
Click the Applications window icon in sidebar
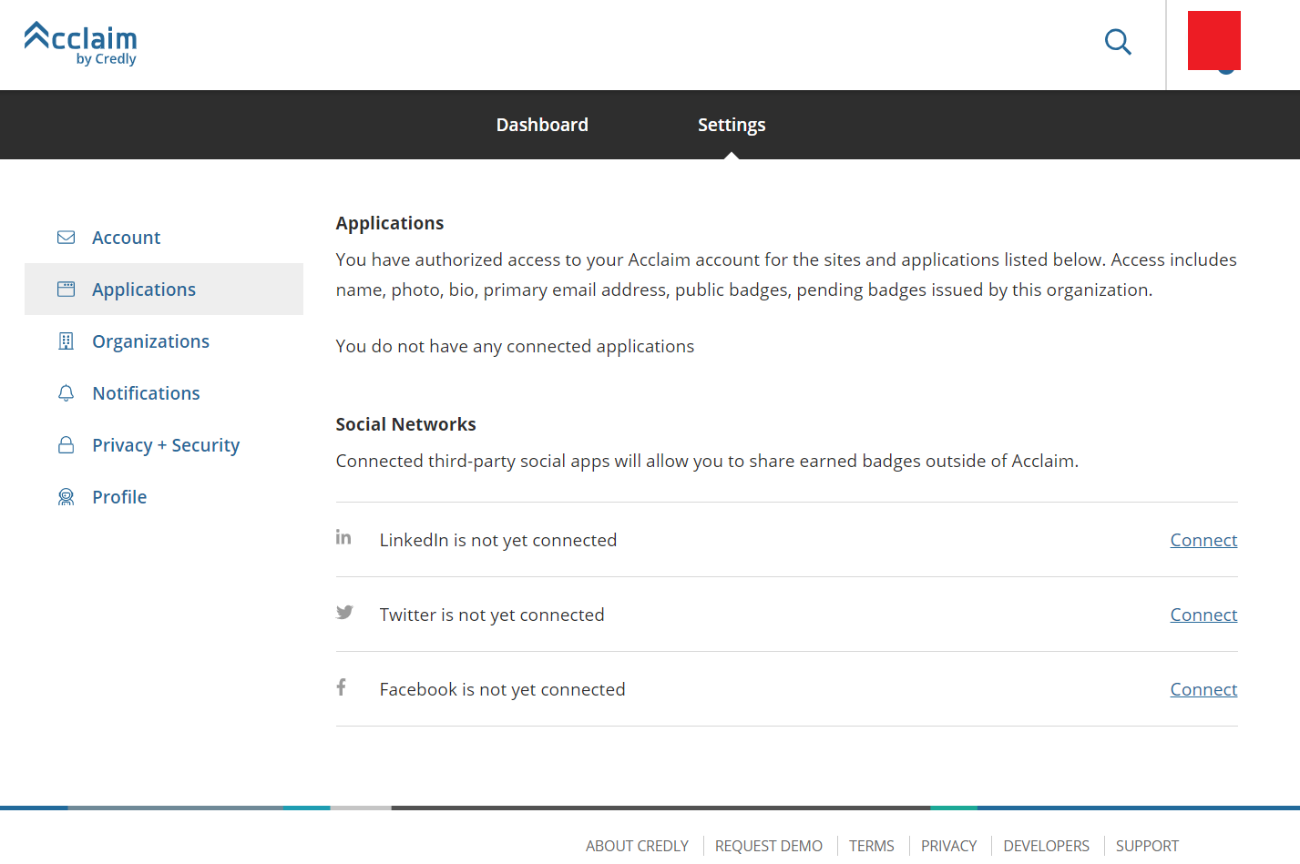[x=66, y=290]
